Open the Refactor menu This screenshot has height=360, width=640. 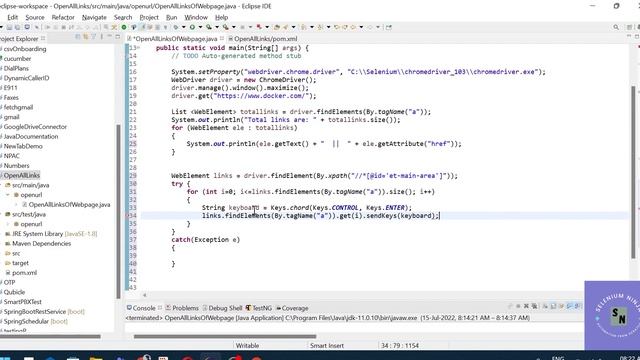click(63, 17)
